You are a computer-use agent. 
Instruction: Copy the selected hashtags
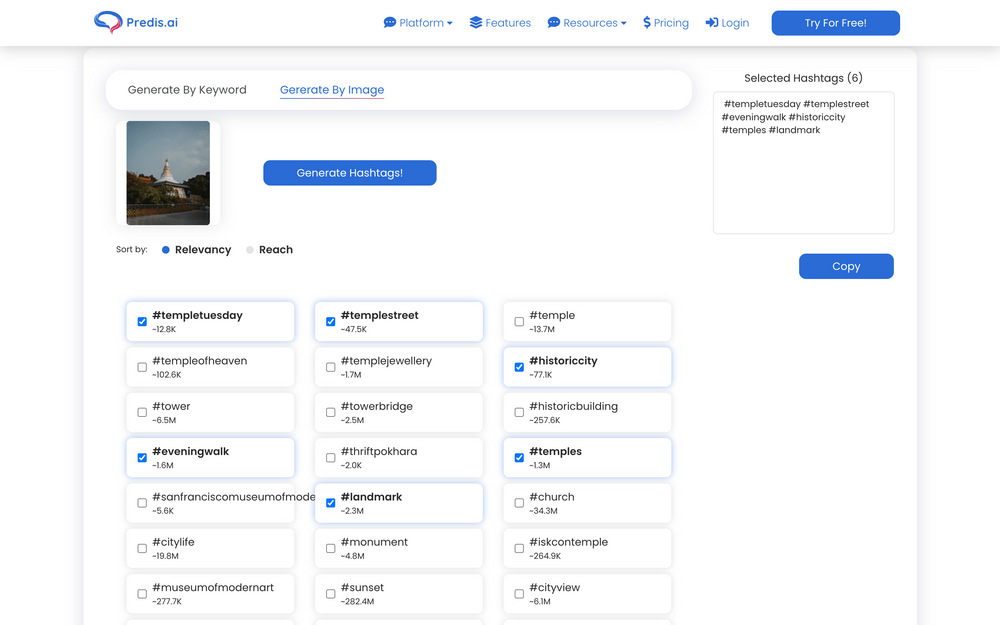[x=846, y=266]
